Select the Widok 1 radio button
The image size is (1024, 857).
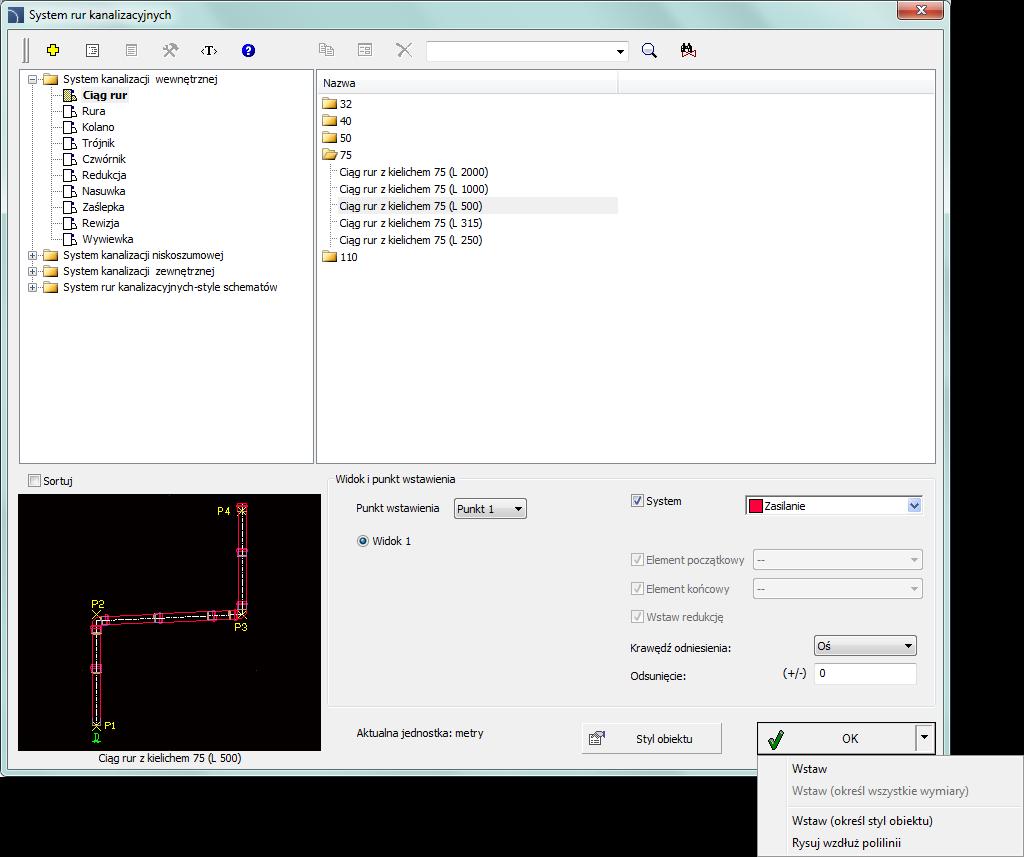pyautogui.click(x=363, y=541)
